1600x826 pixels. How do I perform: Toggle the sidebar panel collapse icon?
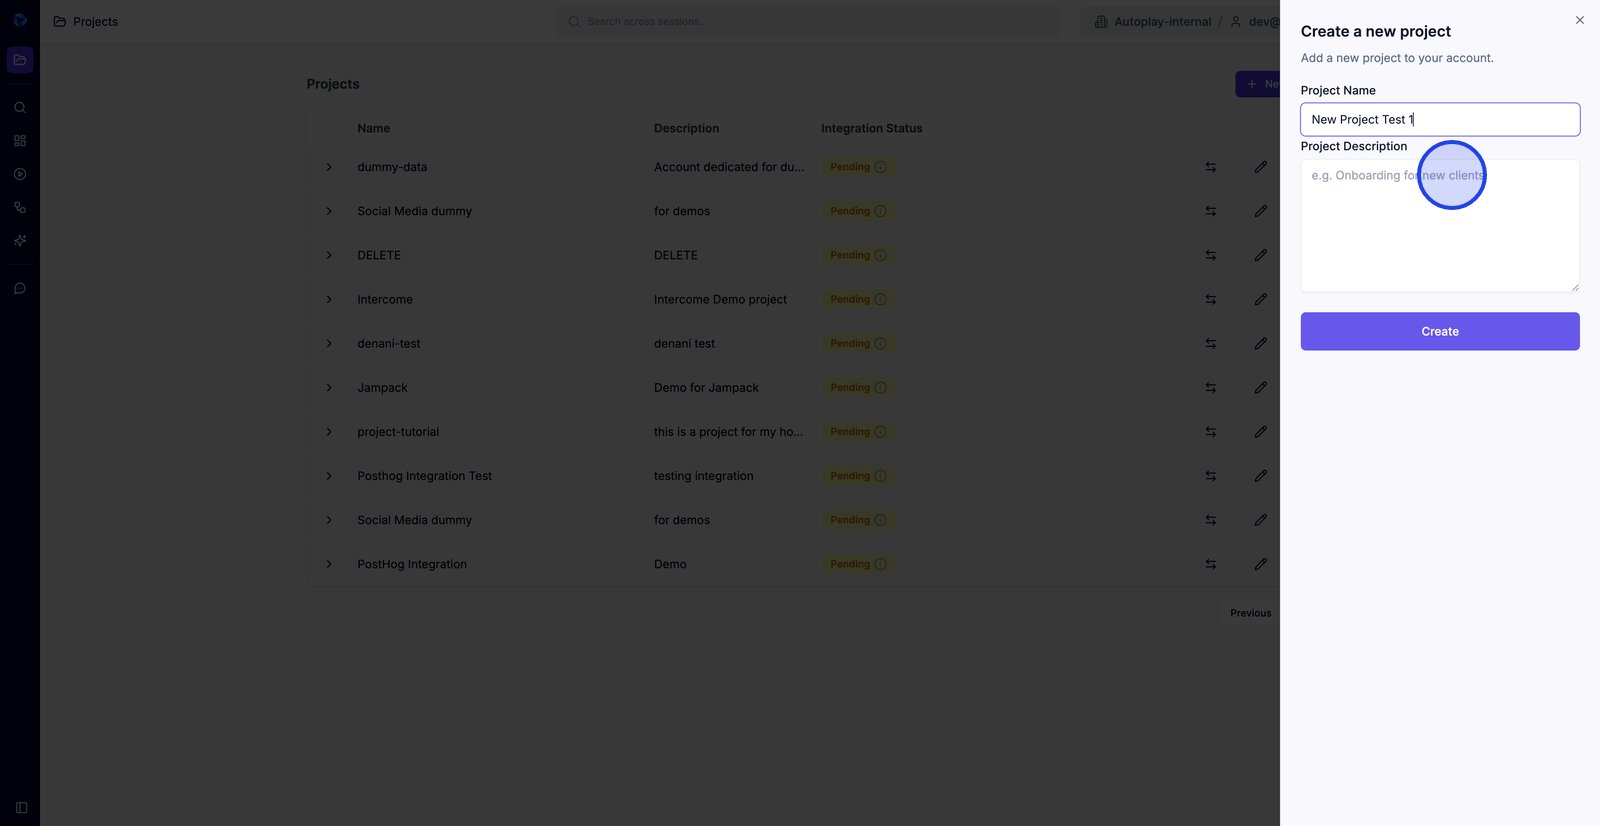pos(21,808)
